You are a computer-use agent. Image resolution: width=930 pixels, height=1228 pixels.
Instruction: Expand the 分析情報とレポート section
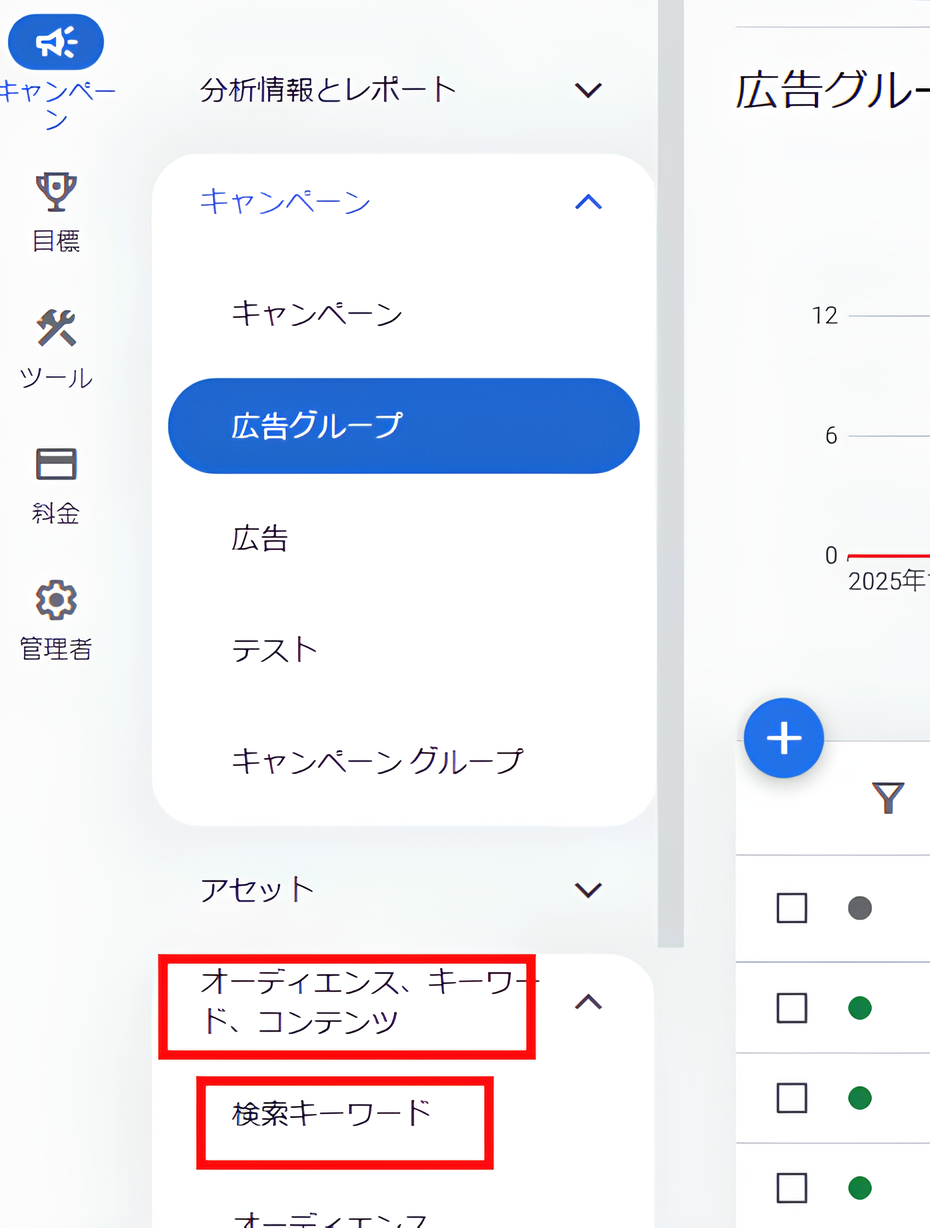coord(588,90)
